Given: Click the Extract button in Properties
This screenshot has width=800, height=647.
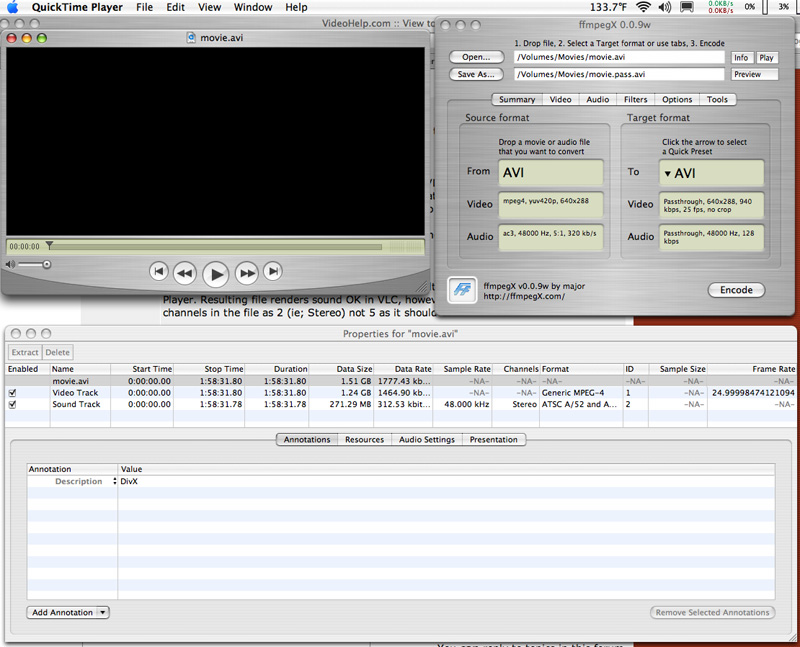Looking at the screenshot, I should point(25,352).
